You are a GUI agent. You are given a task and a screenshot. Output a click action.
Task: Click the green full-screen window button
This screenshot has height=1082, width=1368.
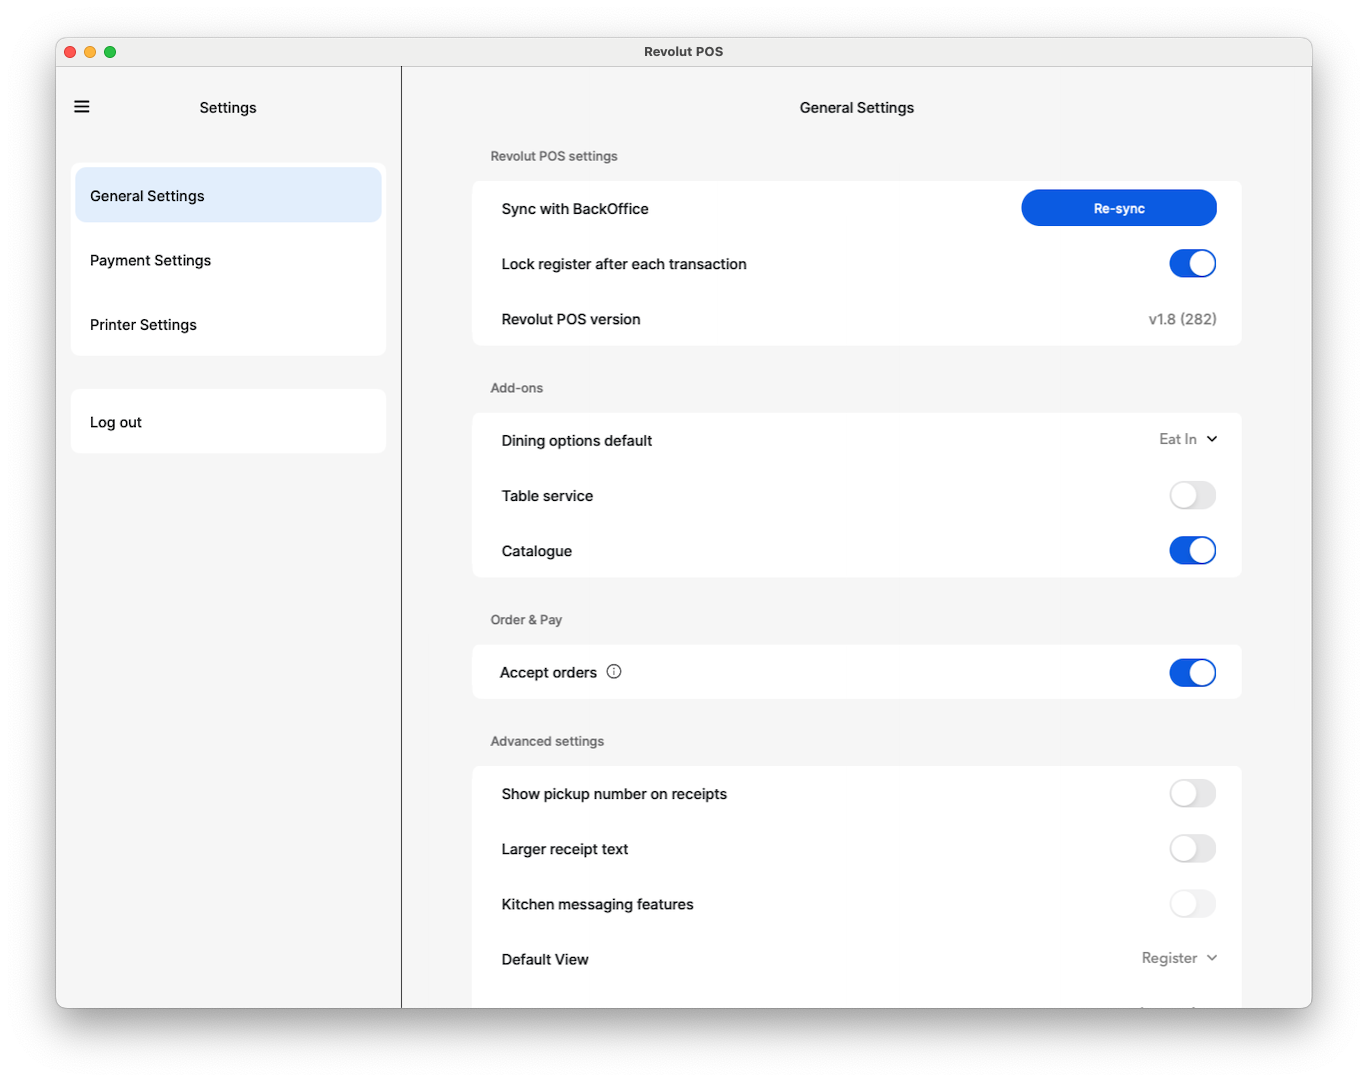110,52
